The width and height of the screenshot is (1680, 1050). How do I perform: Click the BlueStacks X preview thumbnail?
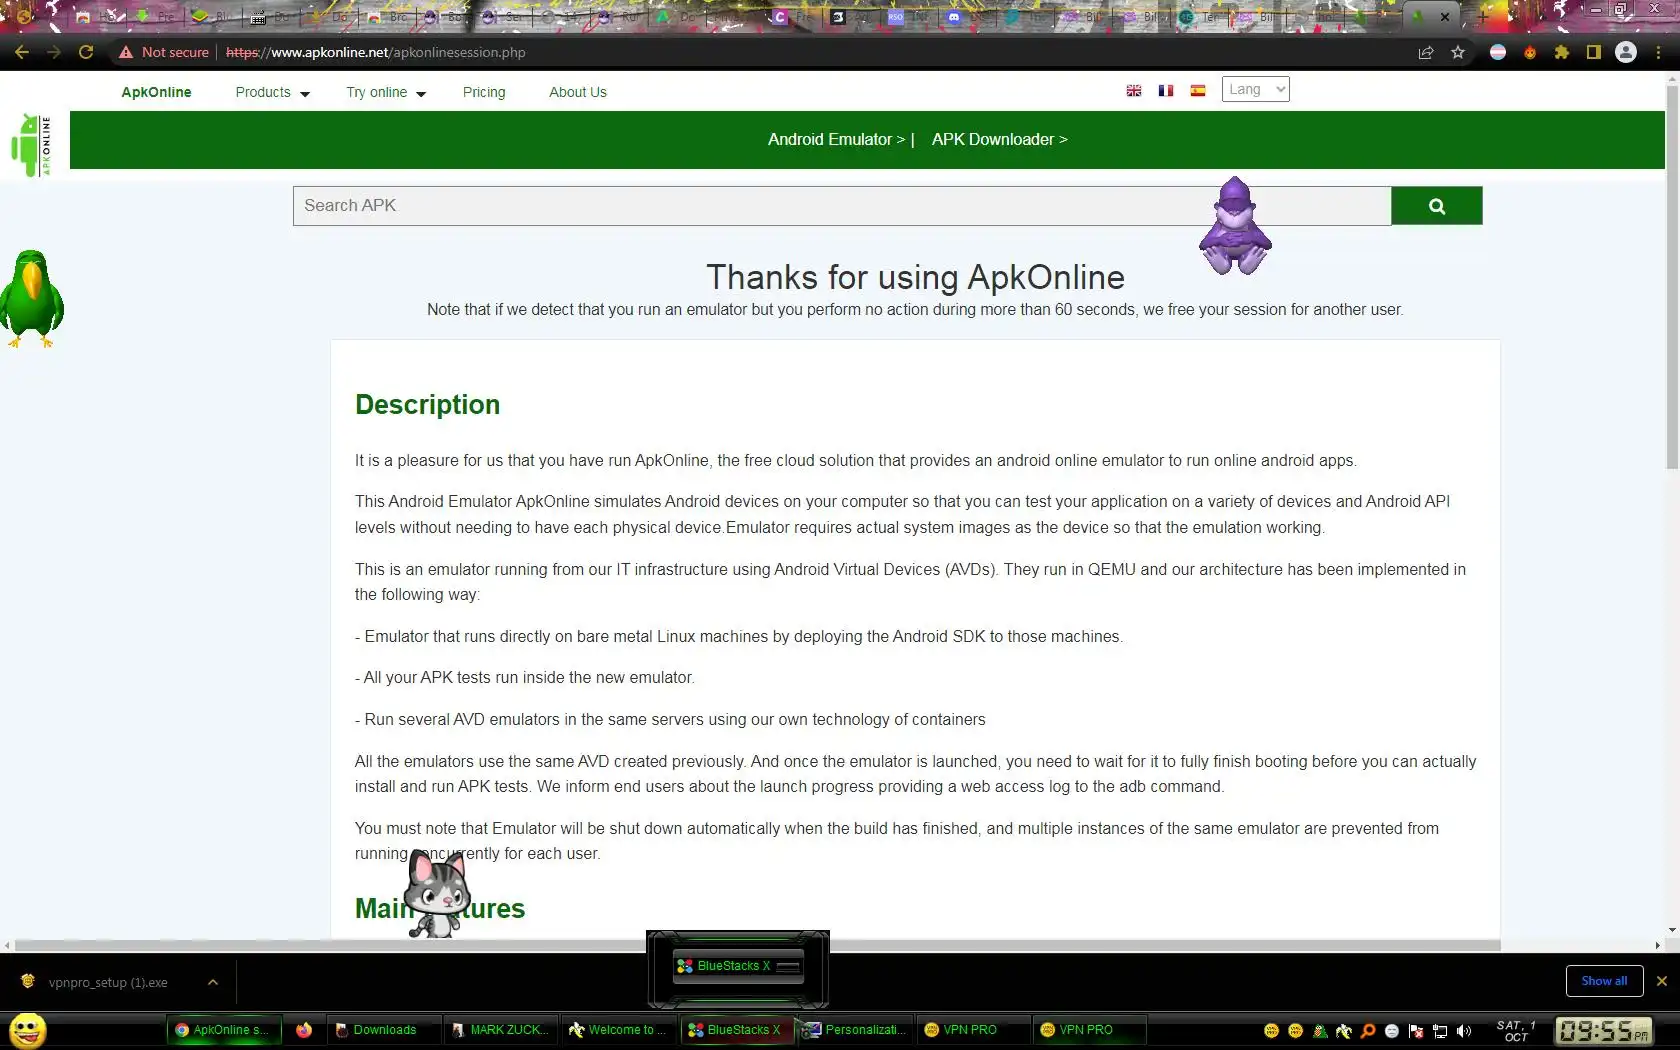tap(738, 966)
